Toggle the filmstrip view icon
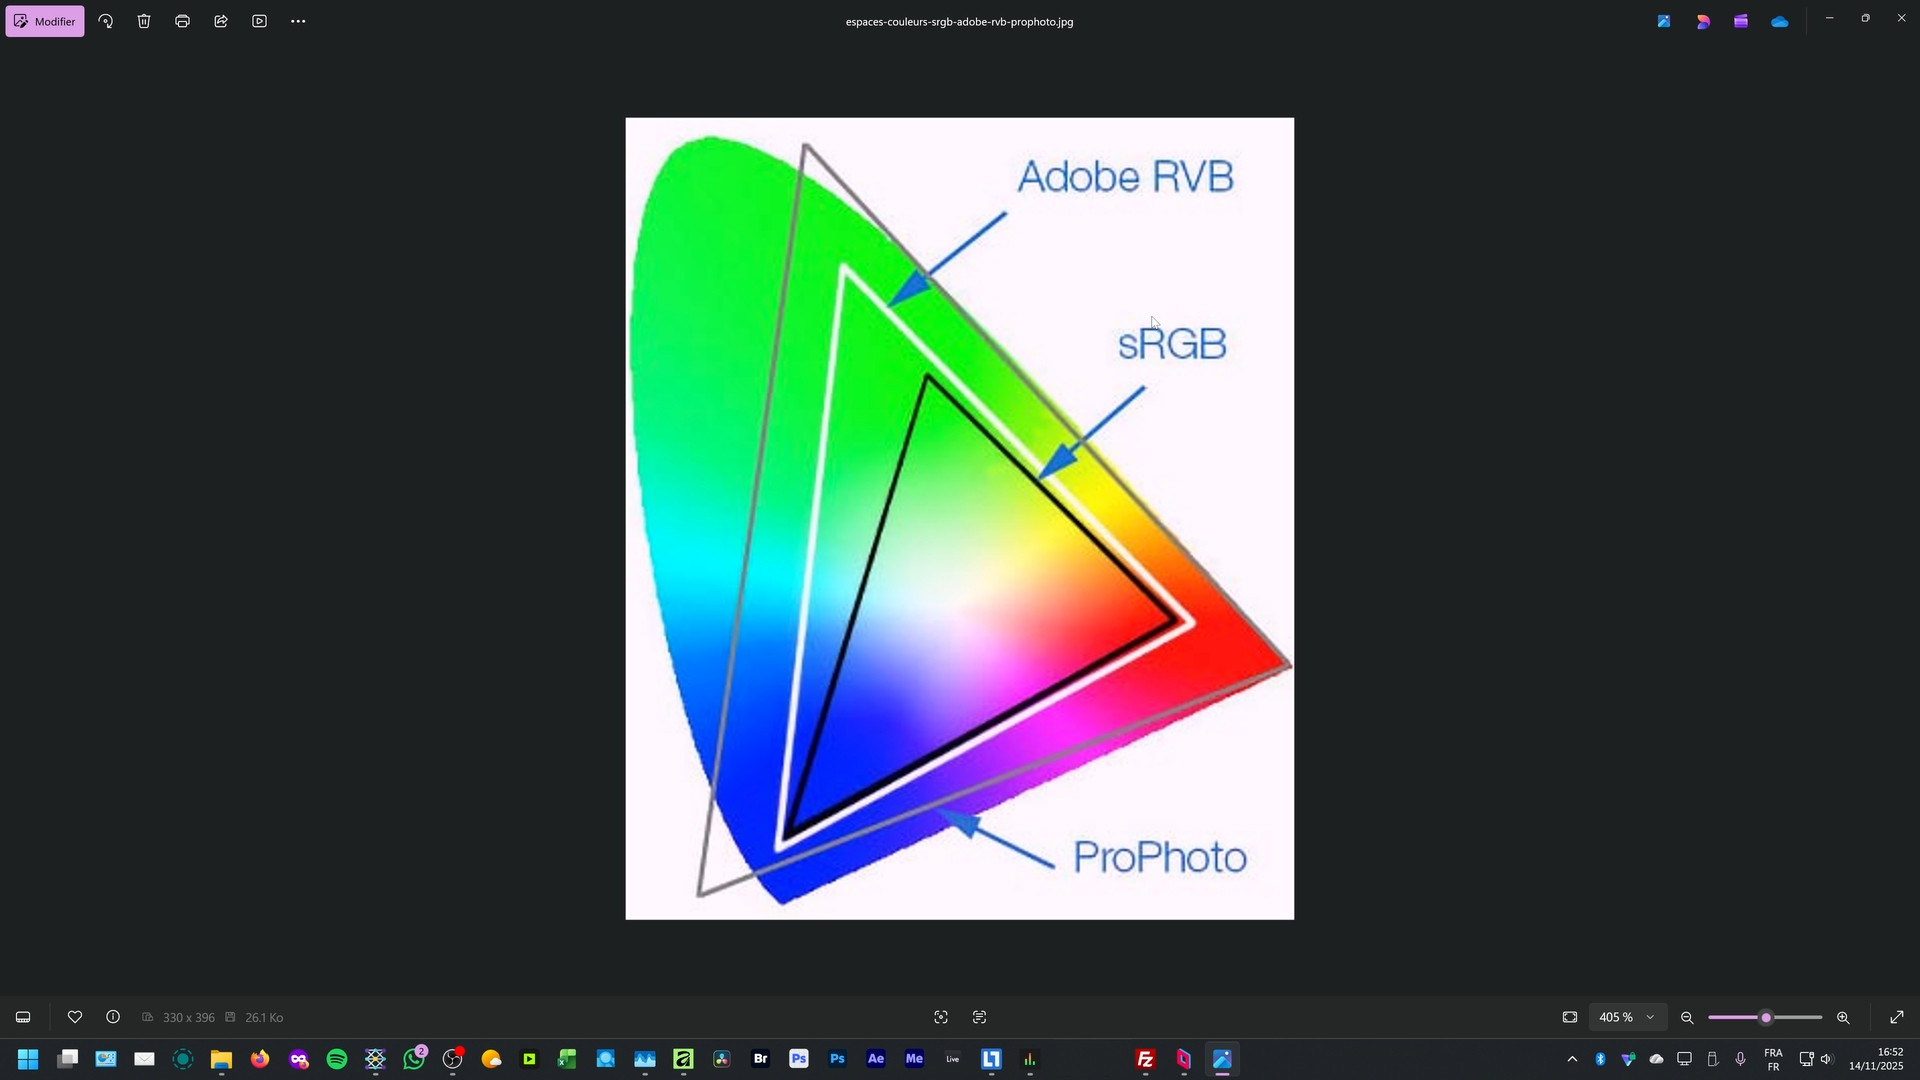This screenshot has width=1920, height=1080. [23, 1018]
